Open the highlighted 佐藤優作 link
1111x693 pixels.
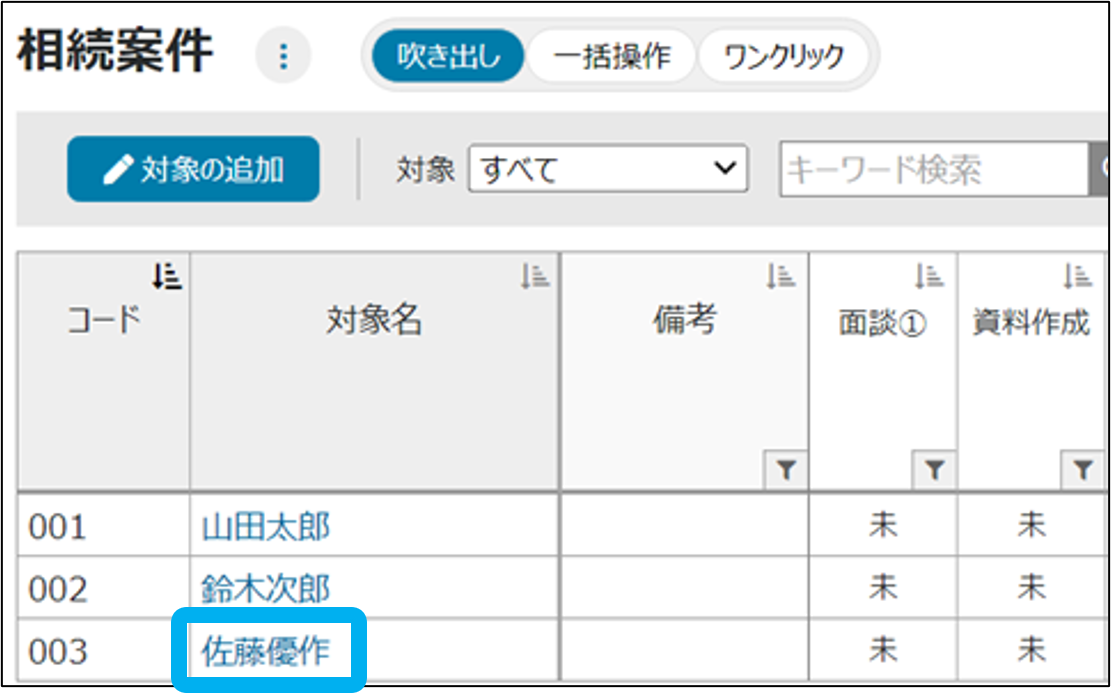click(x=265, y=651)
